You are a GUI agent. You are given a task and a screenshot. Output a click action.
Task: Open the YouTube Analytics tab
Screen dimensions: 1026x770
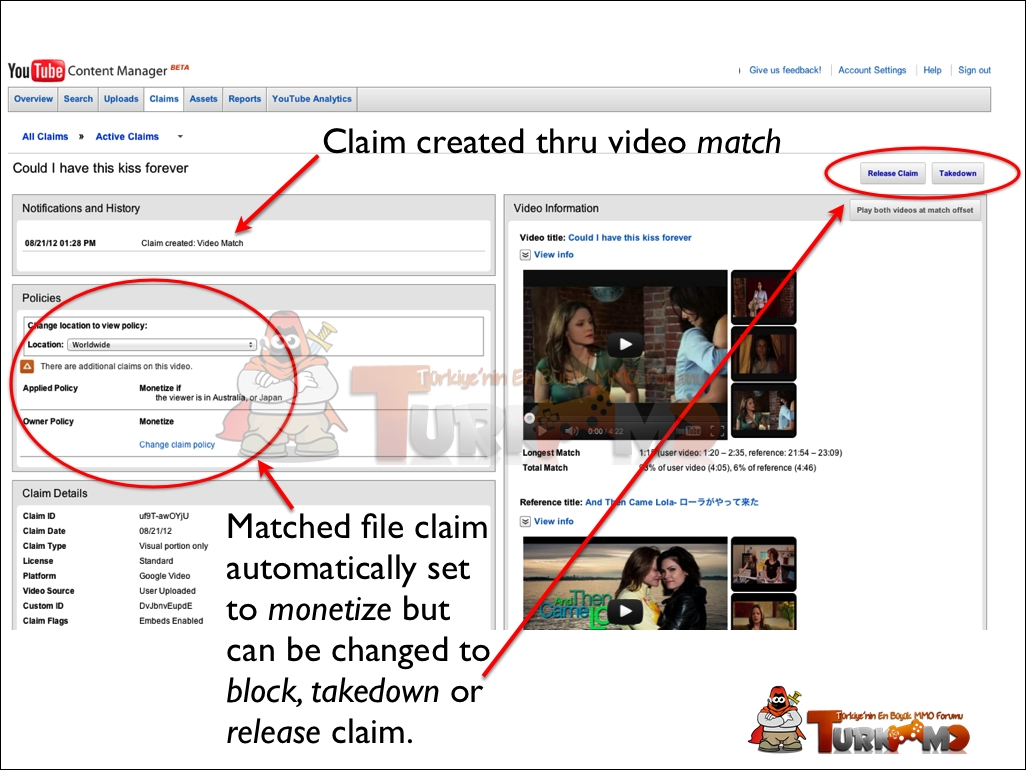tap(311, 99)
